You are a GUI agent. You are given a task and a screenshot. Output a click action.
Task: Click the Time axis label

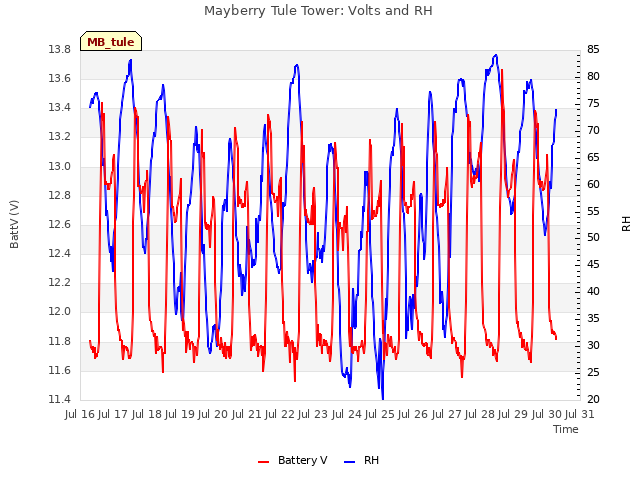tap(566, 429)
